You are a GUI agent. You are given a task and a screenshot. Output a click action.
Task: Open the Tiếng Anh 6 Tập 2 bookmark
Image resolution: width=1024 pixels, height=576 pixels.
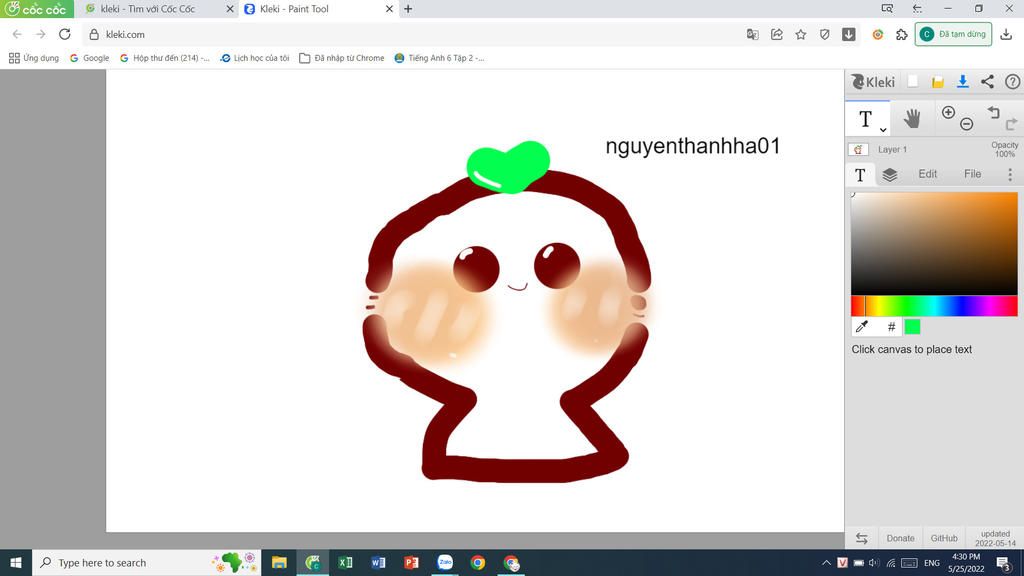[x=439, y=58]
